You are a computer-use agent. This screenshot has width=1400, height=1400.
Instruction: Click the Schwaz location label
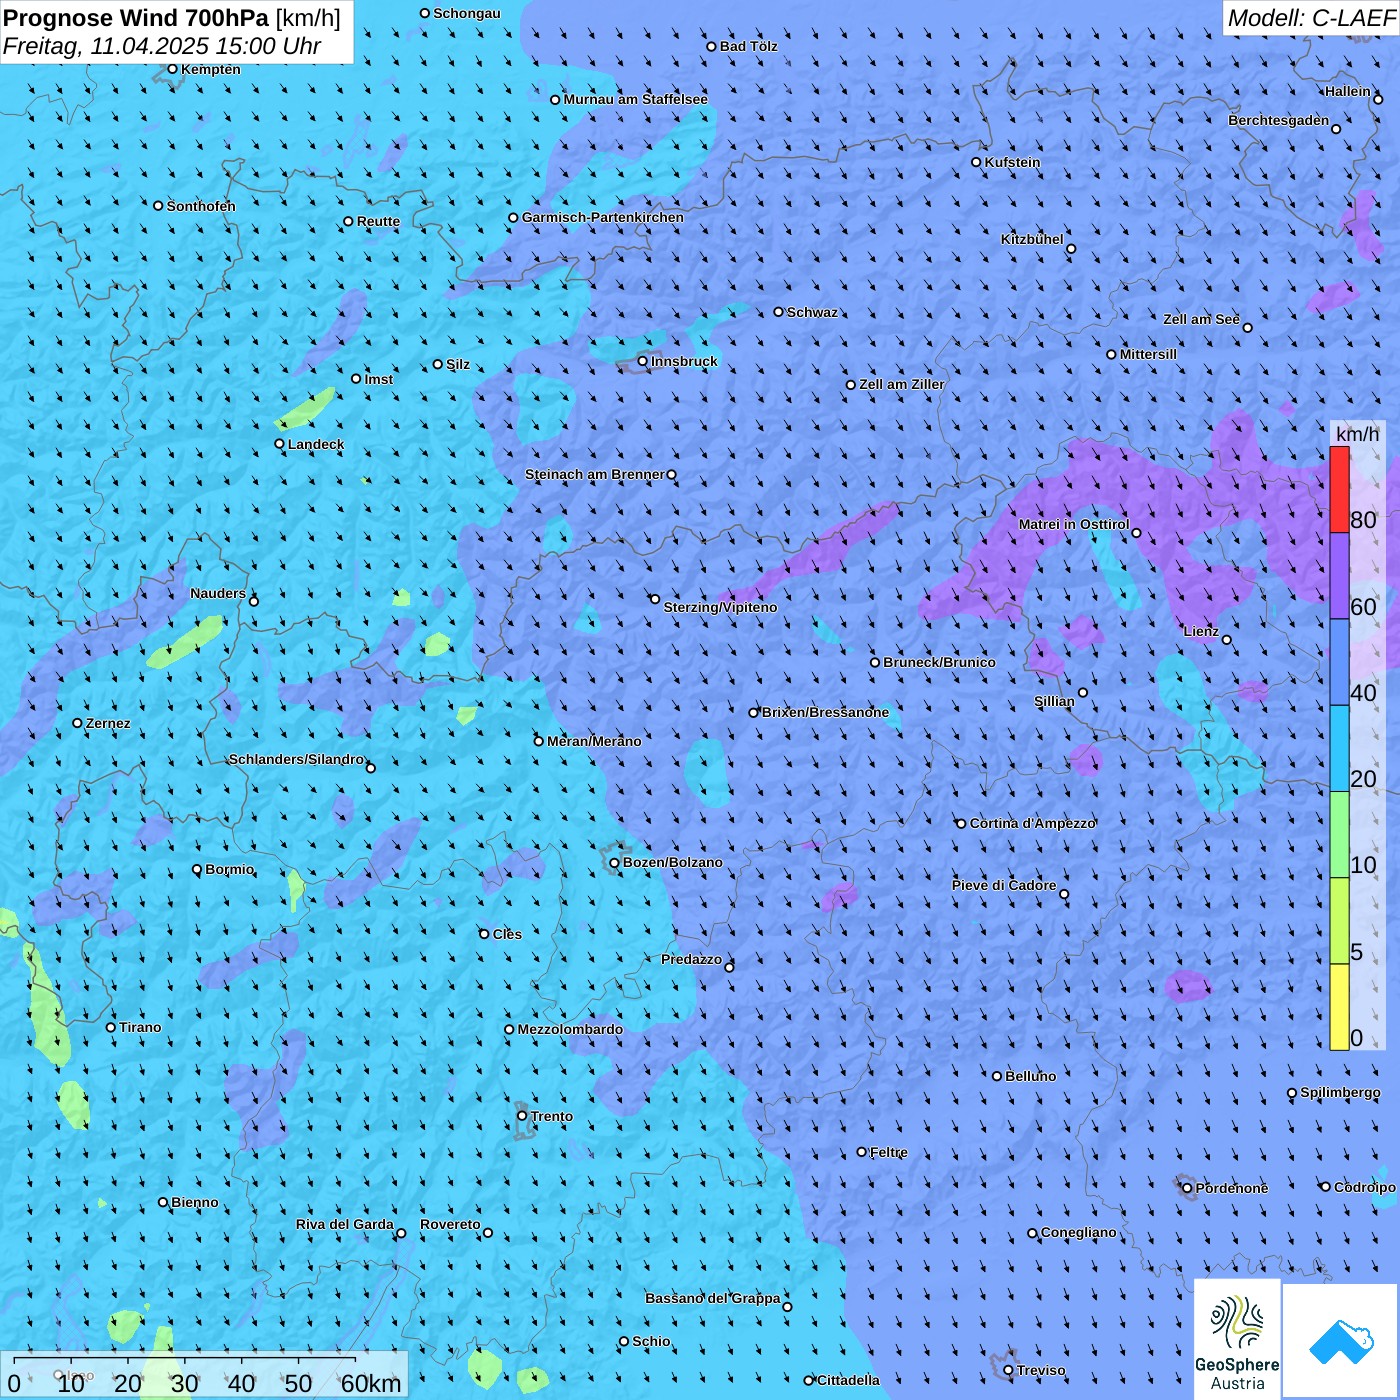pos(812,312)
